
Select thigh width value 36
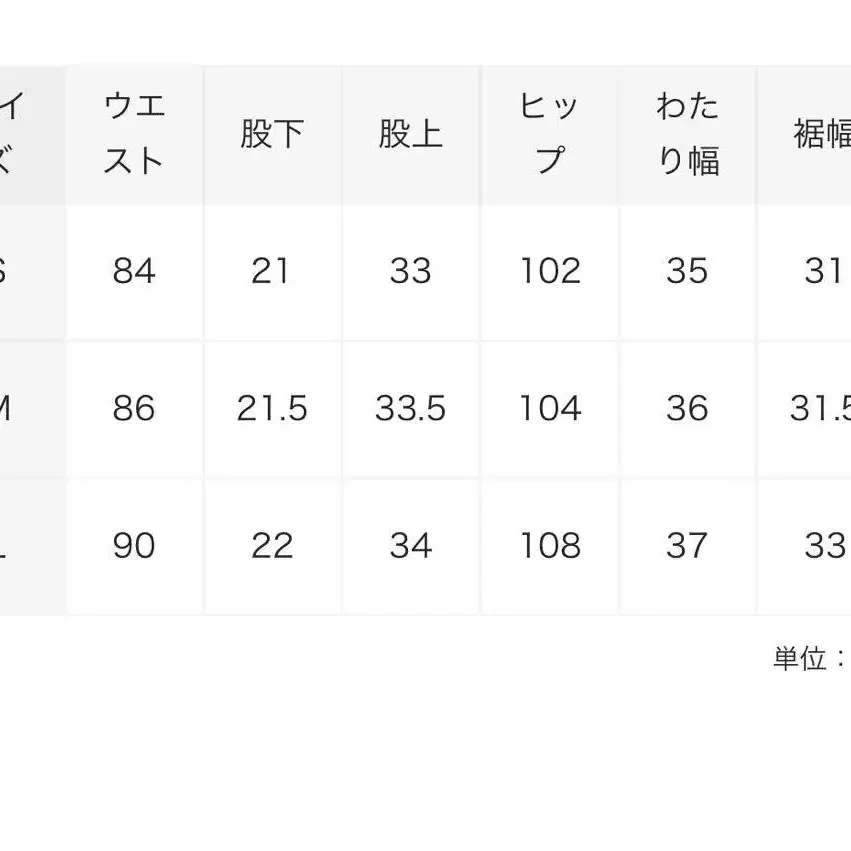[688, 408]
